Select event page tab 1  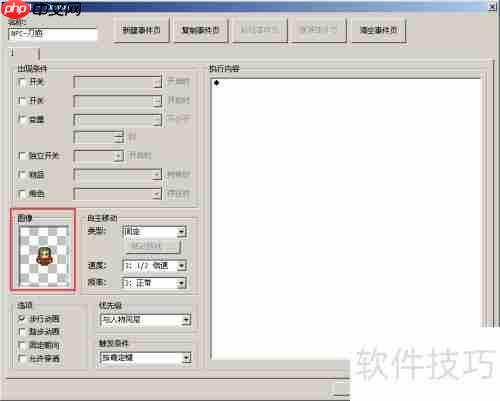pyautogui.click(x=23, y=53)
